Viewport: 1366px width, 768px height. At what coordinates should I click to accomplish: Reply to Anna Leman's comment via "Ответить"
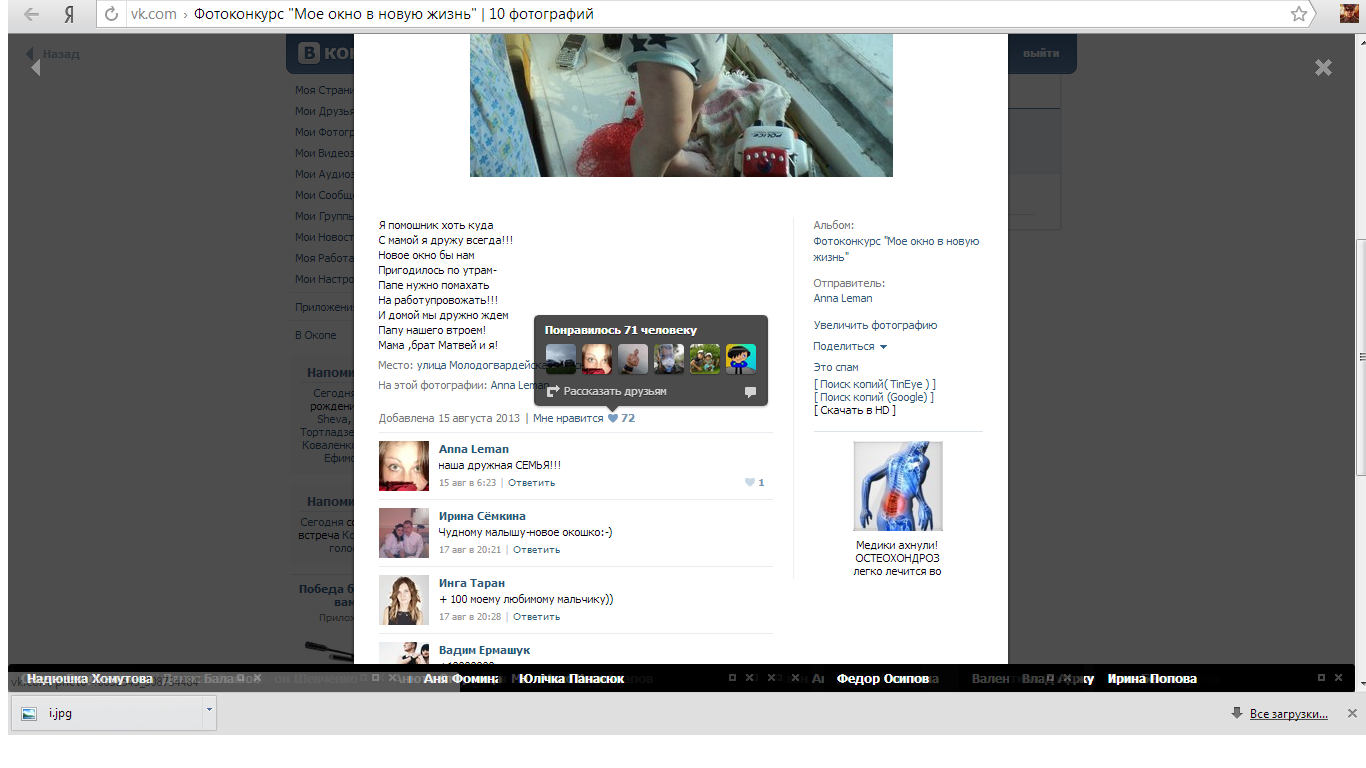pos(531,483)
